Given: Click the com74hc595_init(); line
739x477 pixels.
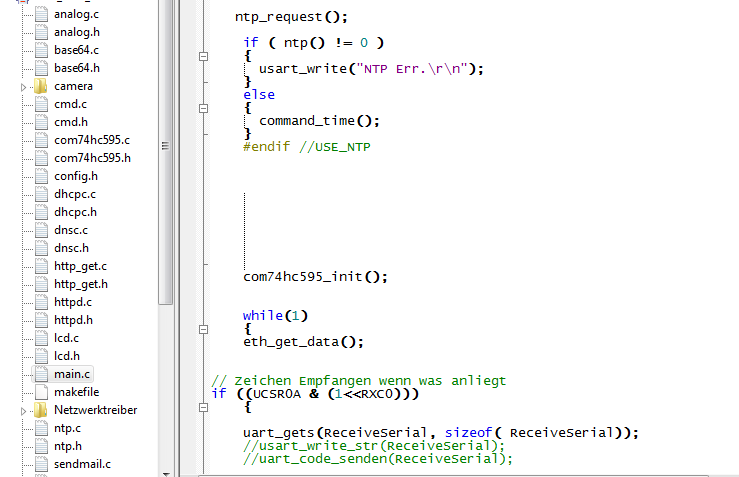Looking at the screenshot, I should (x=315, y=277).
